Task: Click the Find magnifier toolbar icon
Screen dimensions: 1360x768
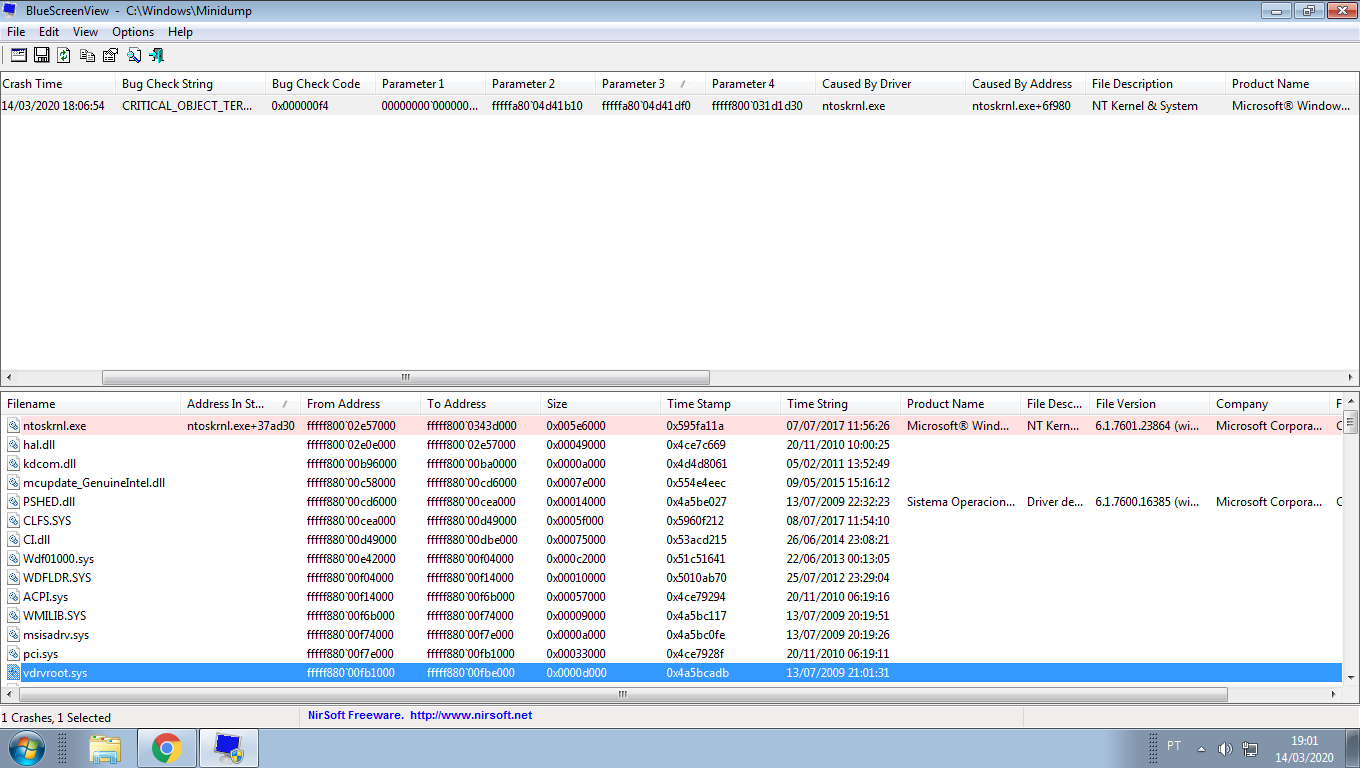Action: (133, 56)
